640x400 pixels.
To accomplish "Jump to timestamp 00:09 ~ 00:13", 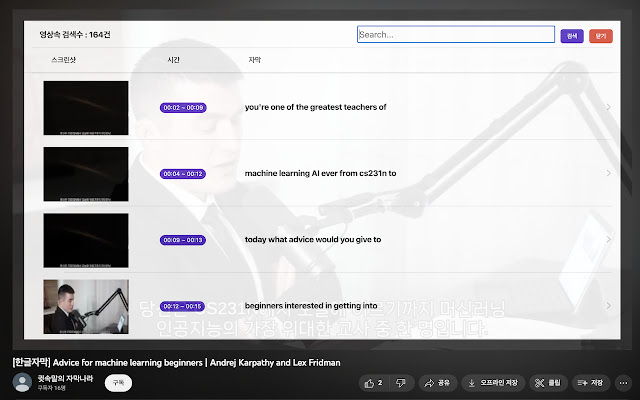I will point(183,240).
